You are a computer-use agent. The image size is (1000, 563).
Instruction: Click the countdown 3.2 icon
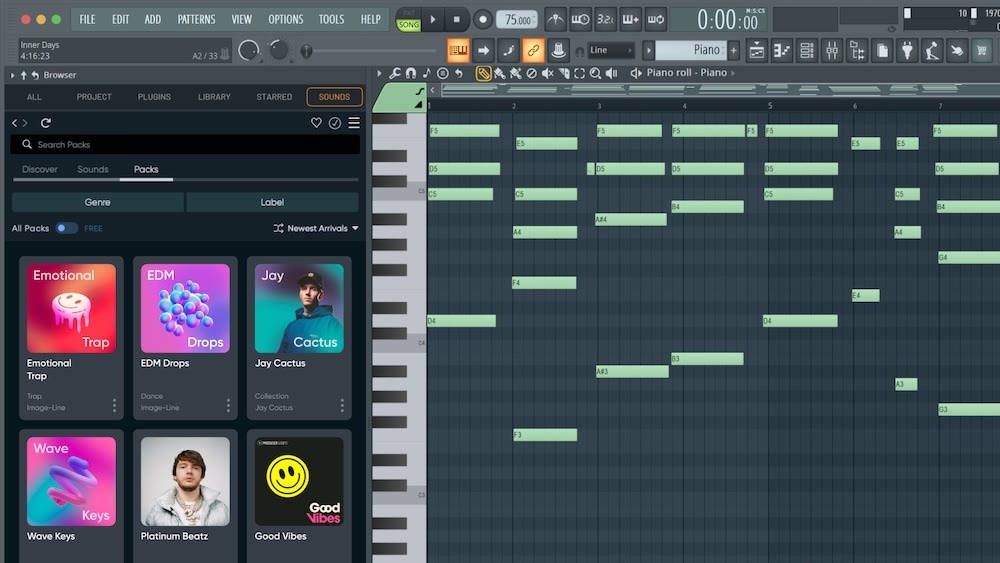(605, 20)
